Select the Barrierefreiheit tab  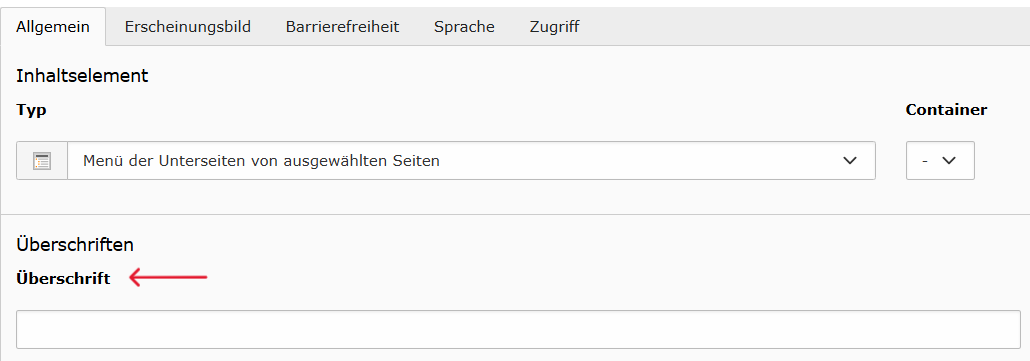coord(342,27)
